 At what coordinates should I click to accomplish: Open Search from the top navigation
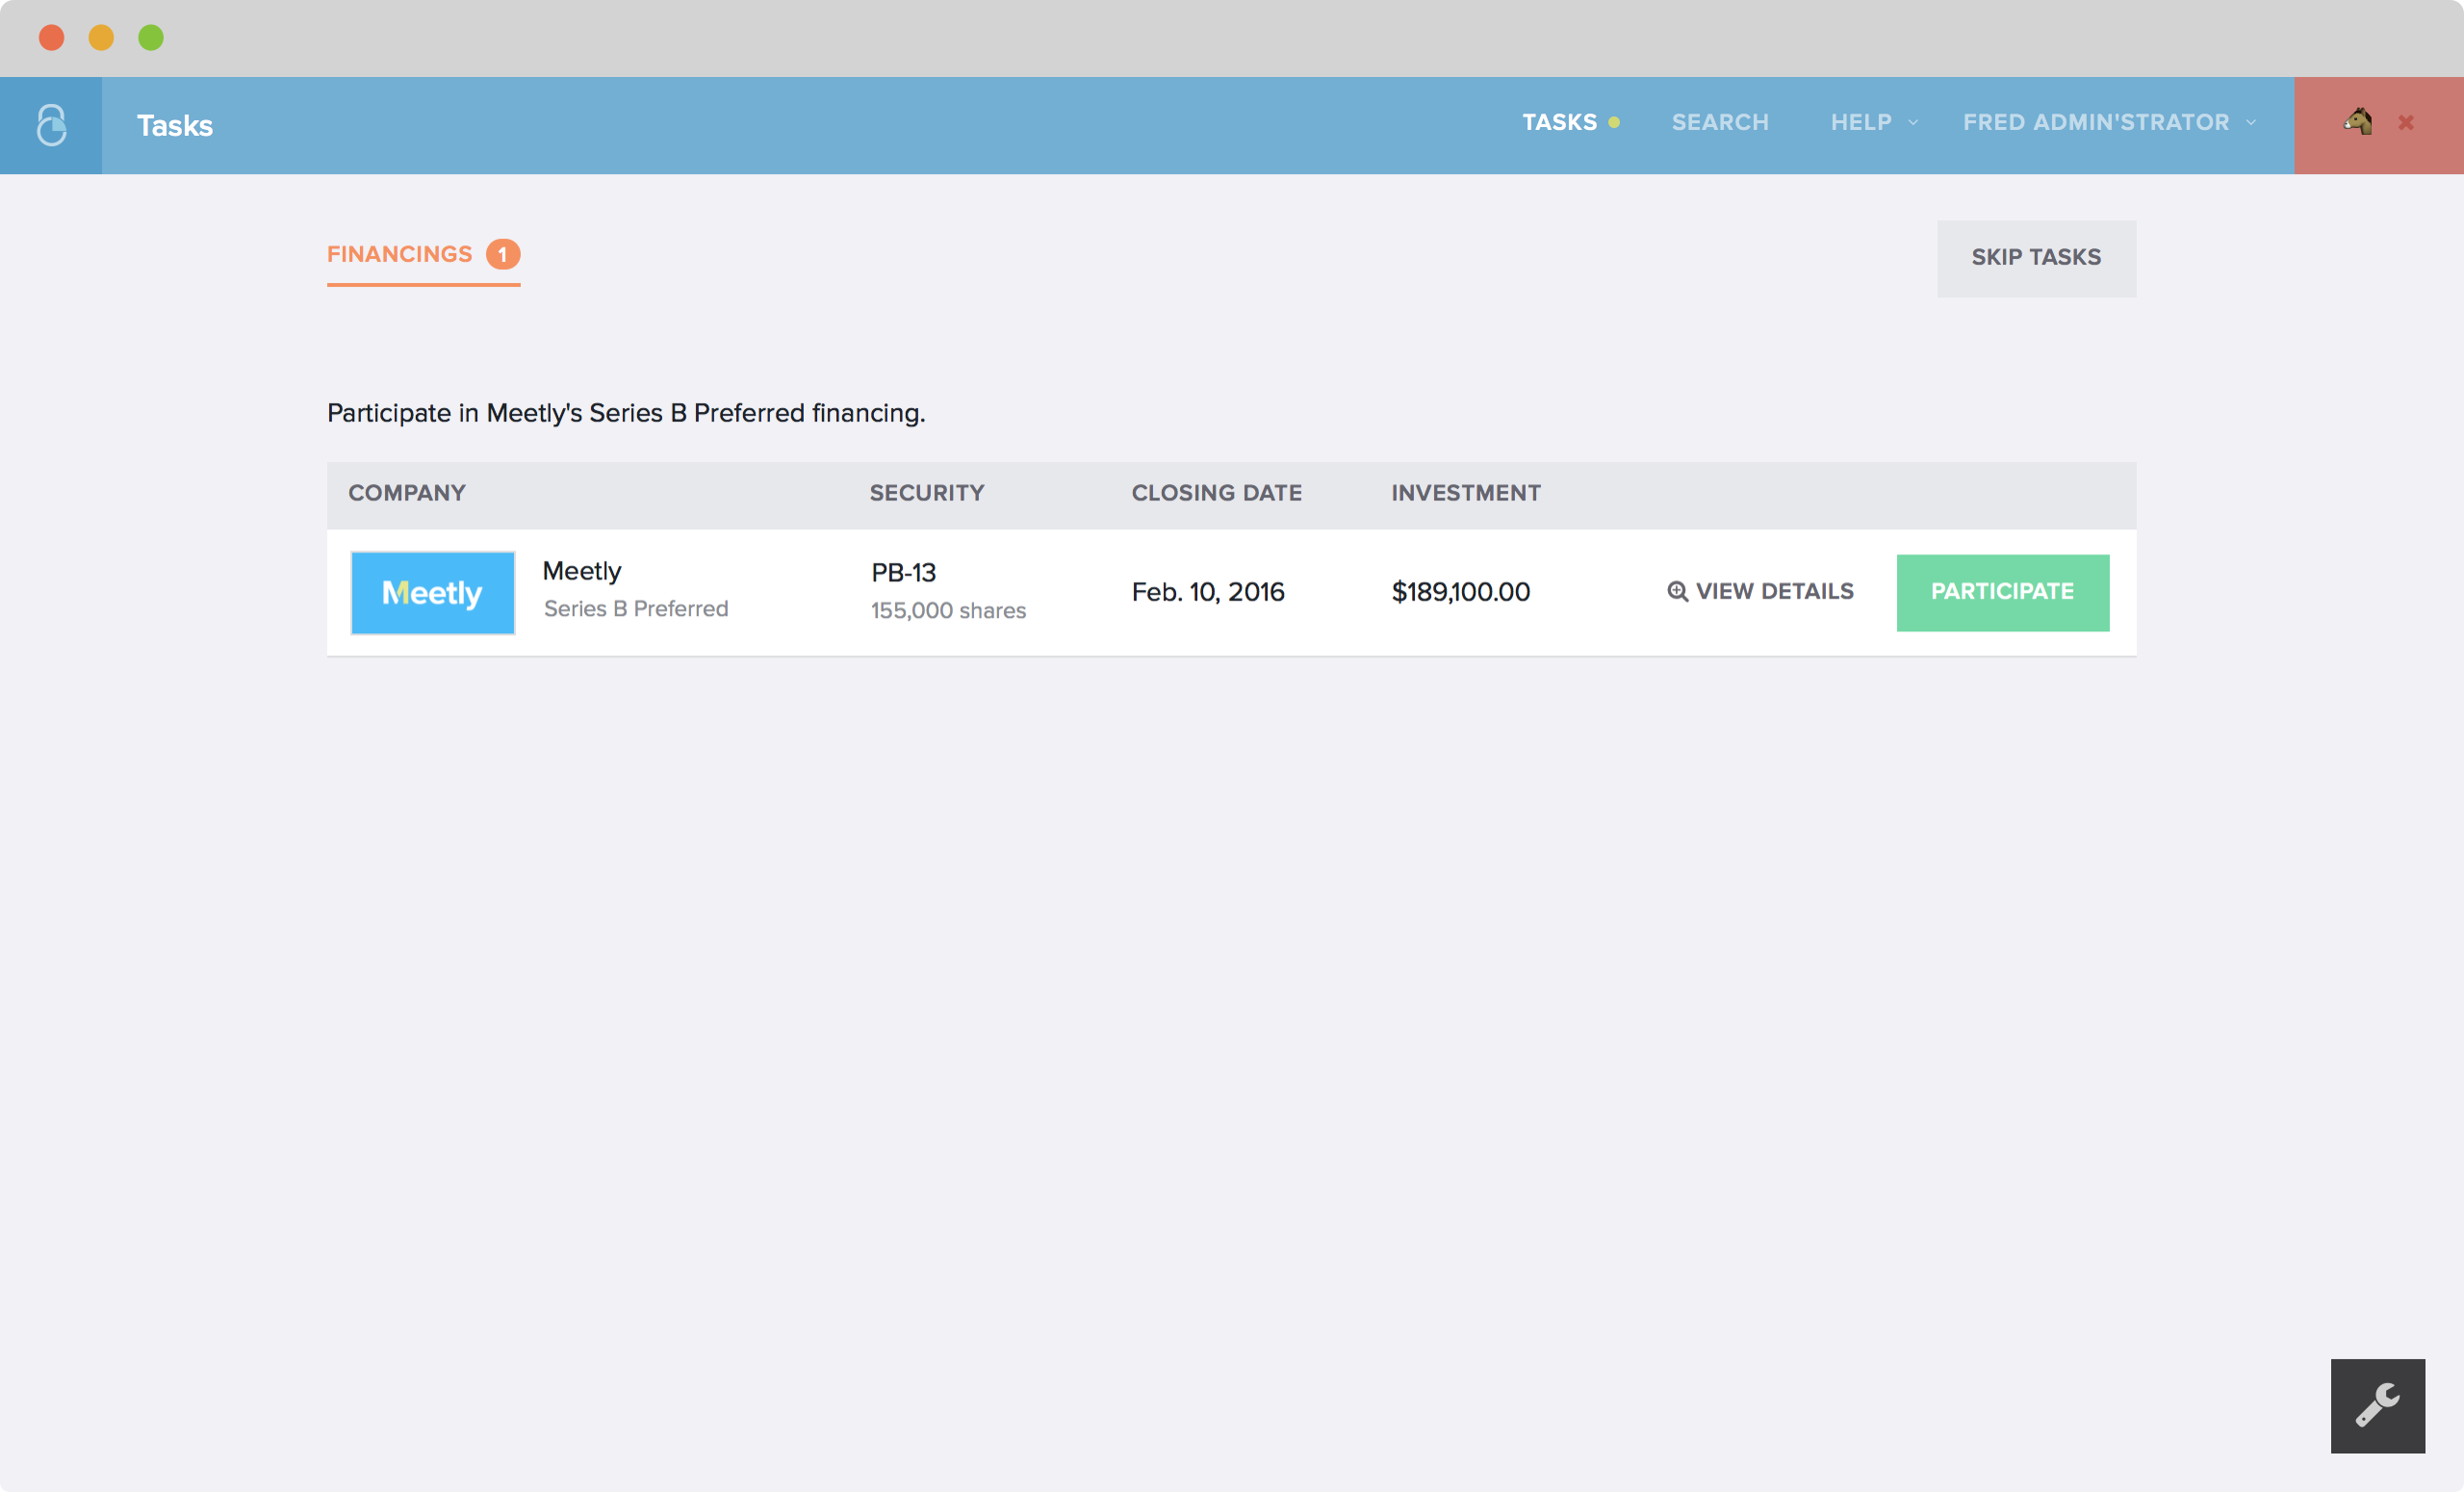(x=1720, y=123)
